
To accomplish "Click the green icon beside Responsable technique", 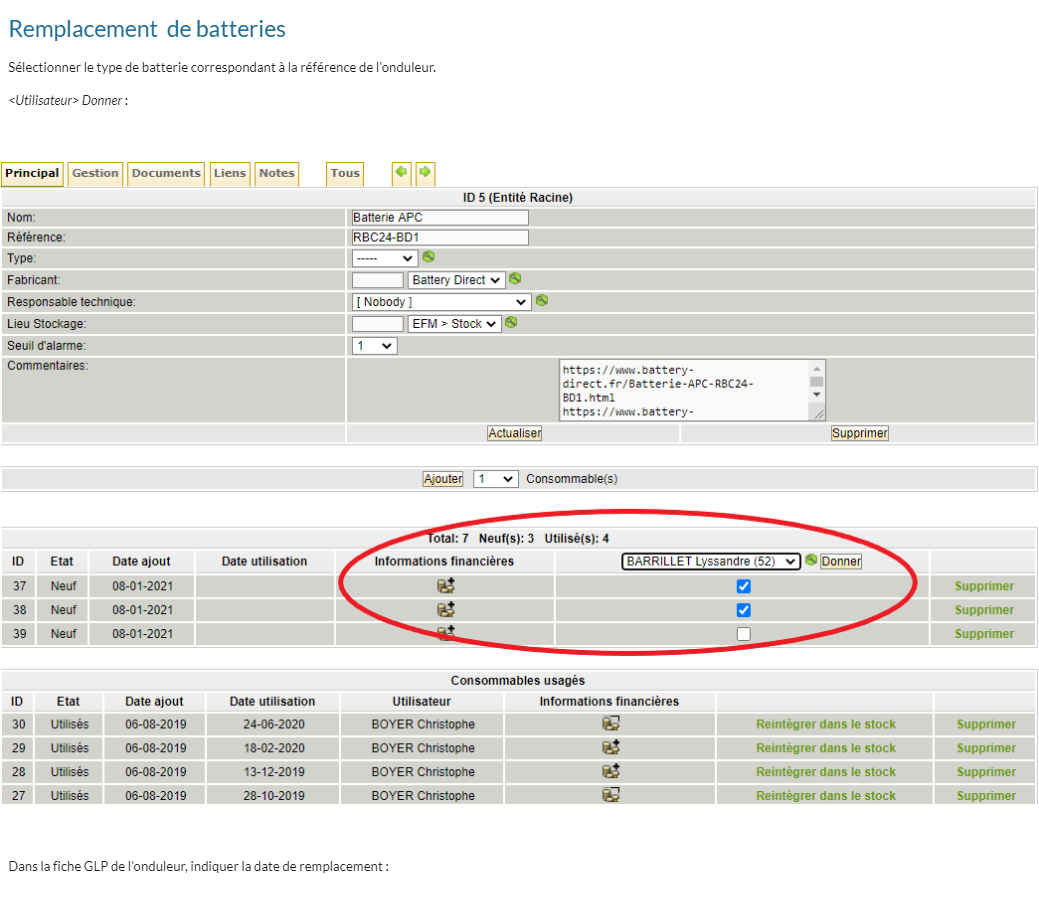I will (542, 300).
